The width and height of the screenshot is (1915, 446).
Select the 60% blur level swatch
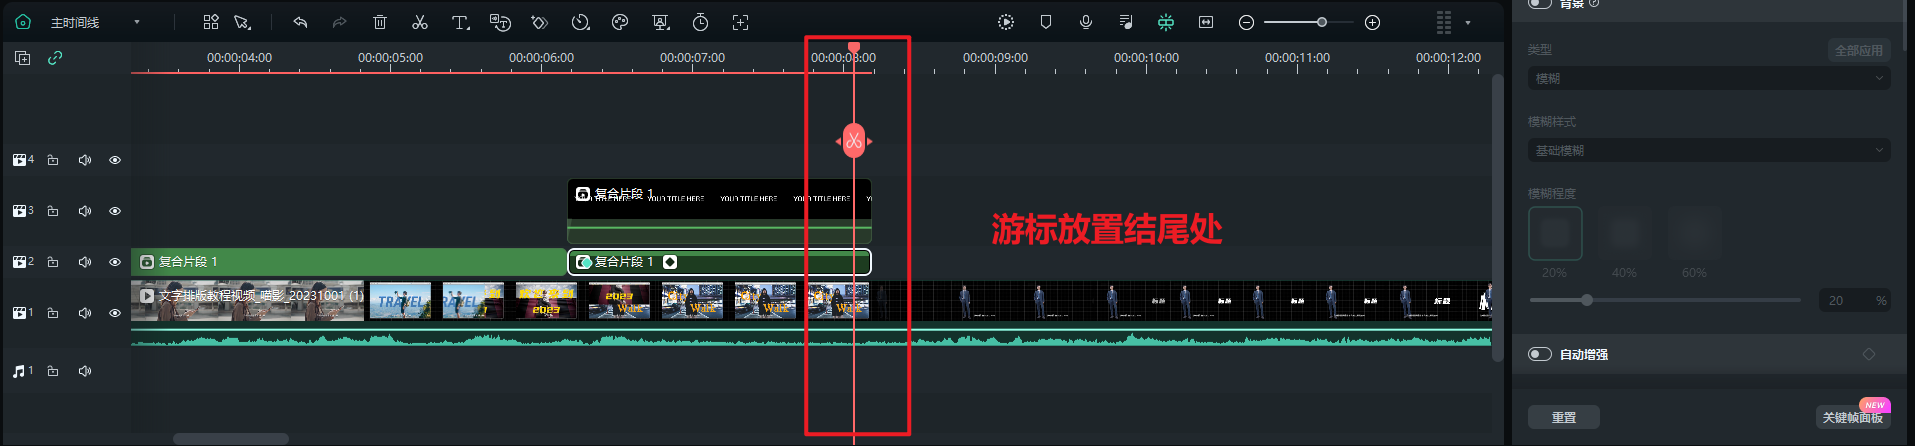click(1694, 233)
